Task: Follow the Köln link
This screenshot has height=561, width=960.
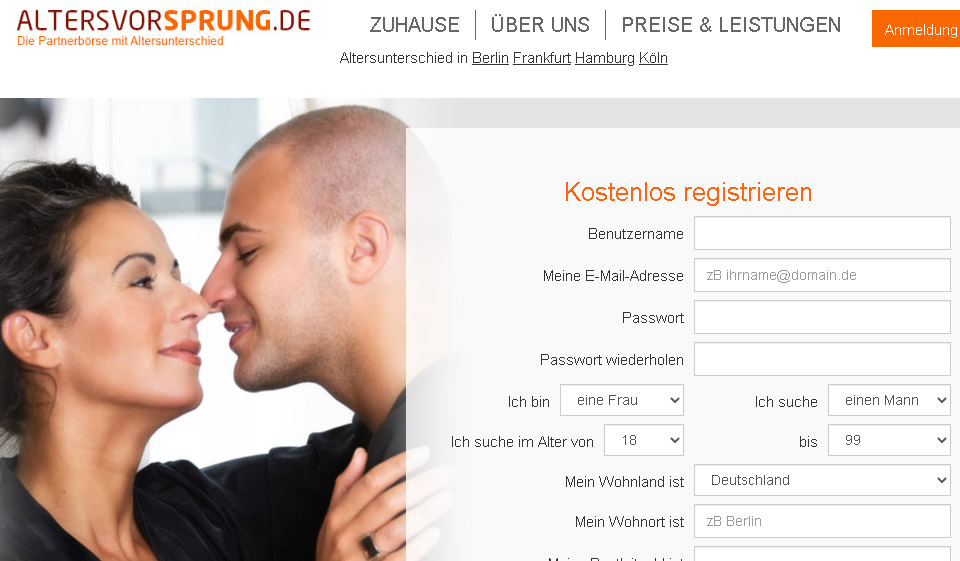Action: click(x=653, y=58)
